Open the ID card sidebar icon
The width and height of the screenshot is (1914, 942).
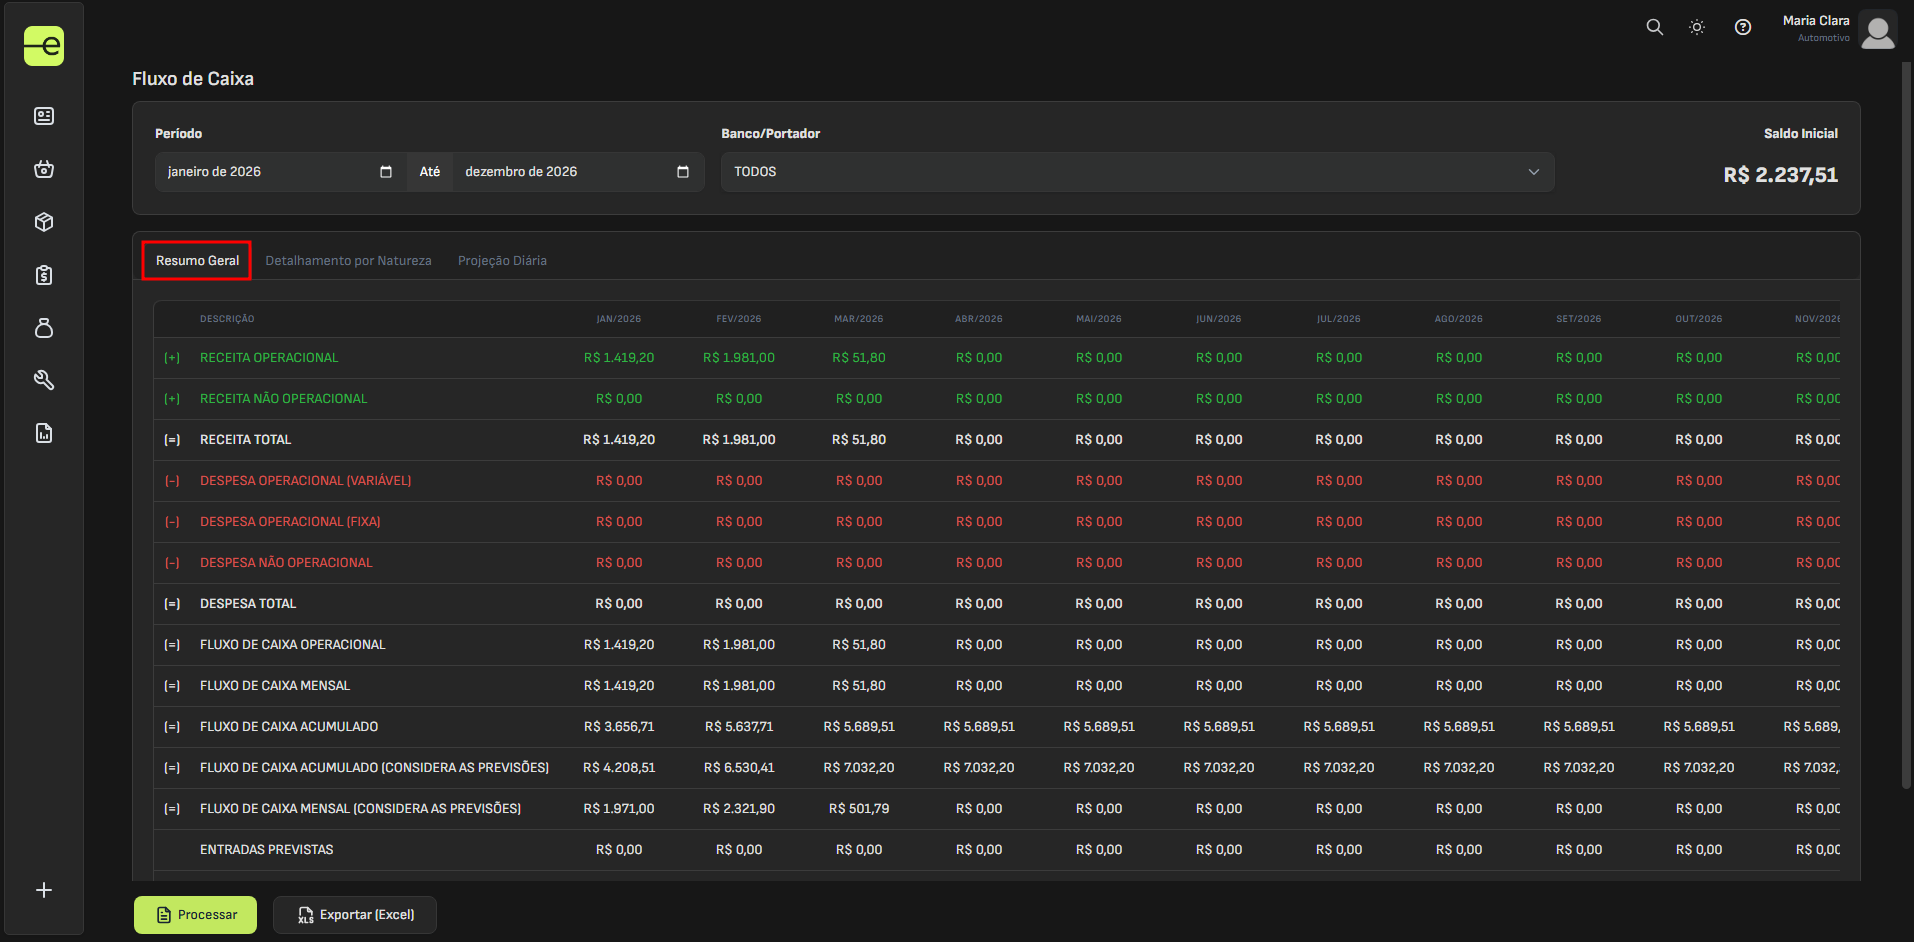pos(44,116)
